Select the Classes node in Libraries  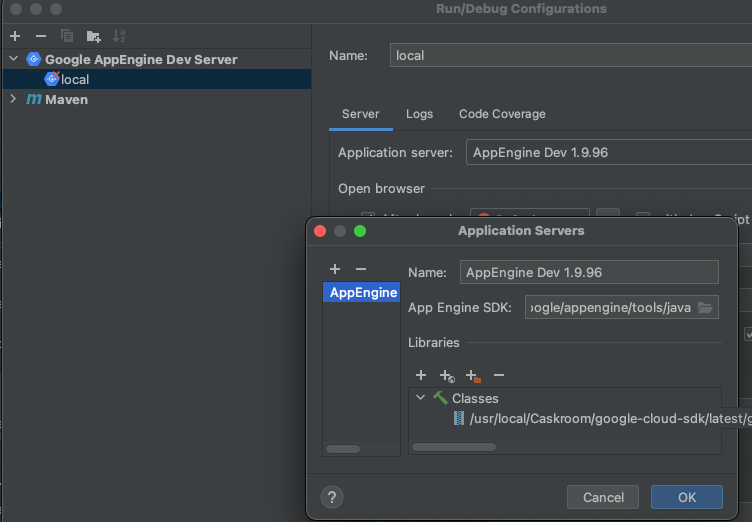475,399
